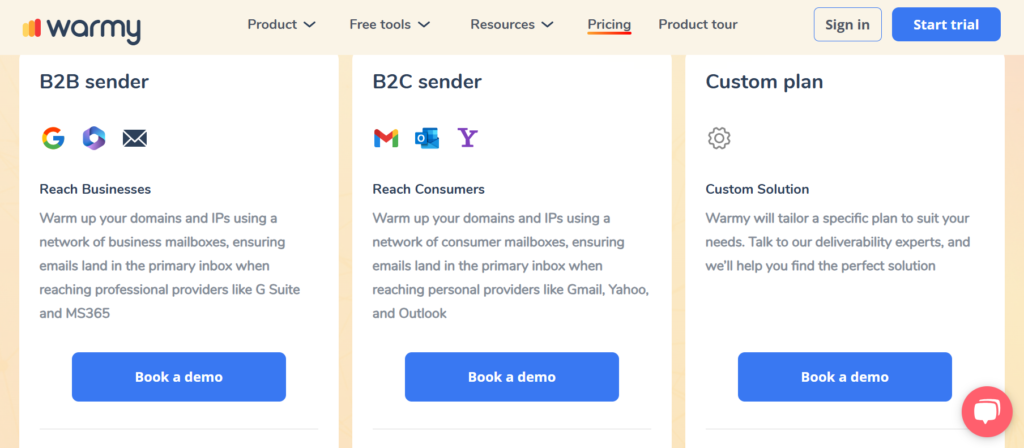Open the Pricing page link
This screenshot has width=1024, height=448.
(609, 25)
